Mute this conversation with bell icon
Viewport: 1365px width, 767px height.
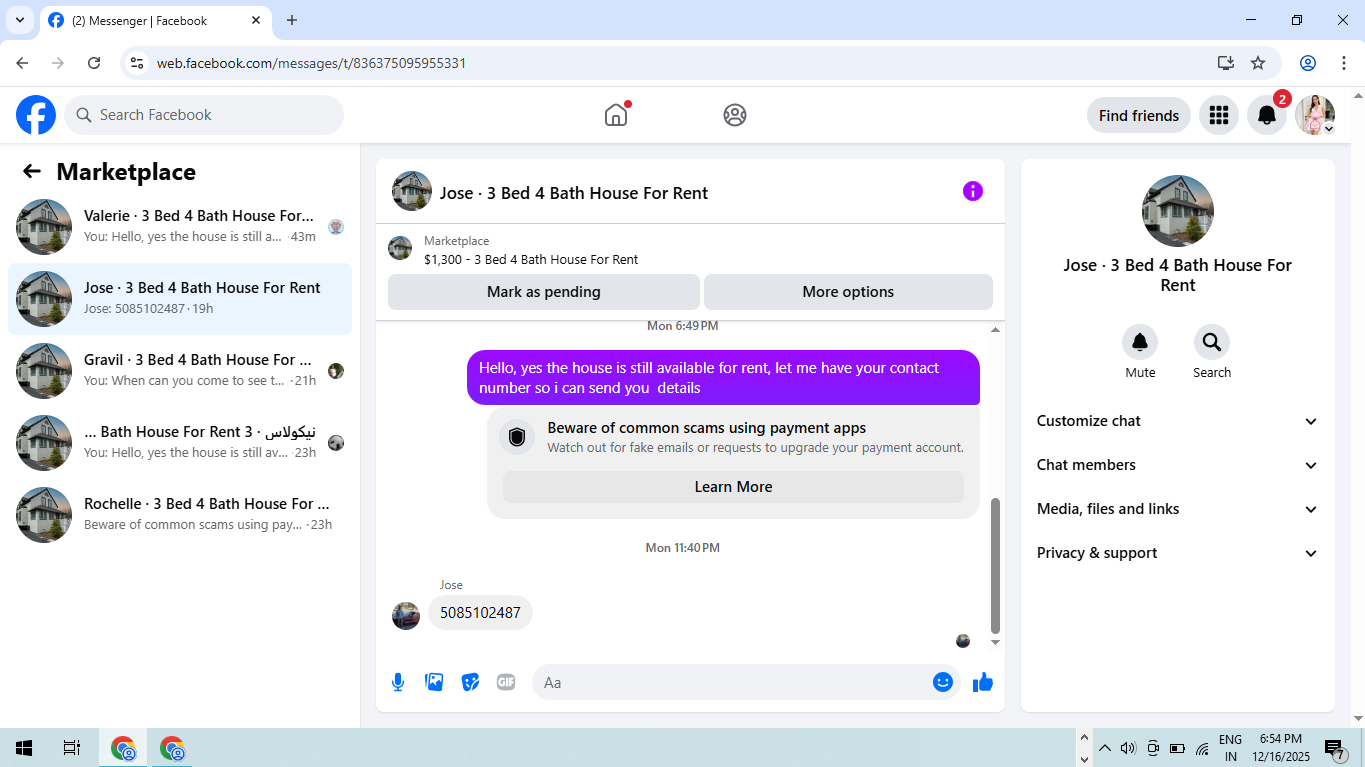[1140, 343]
